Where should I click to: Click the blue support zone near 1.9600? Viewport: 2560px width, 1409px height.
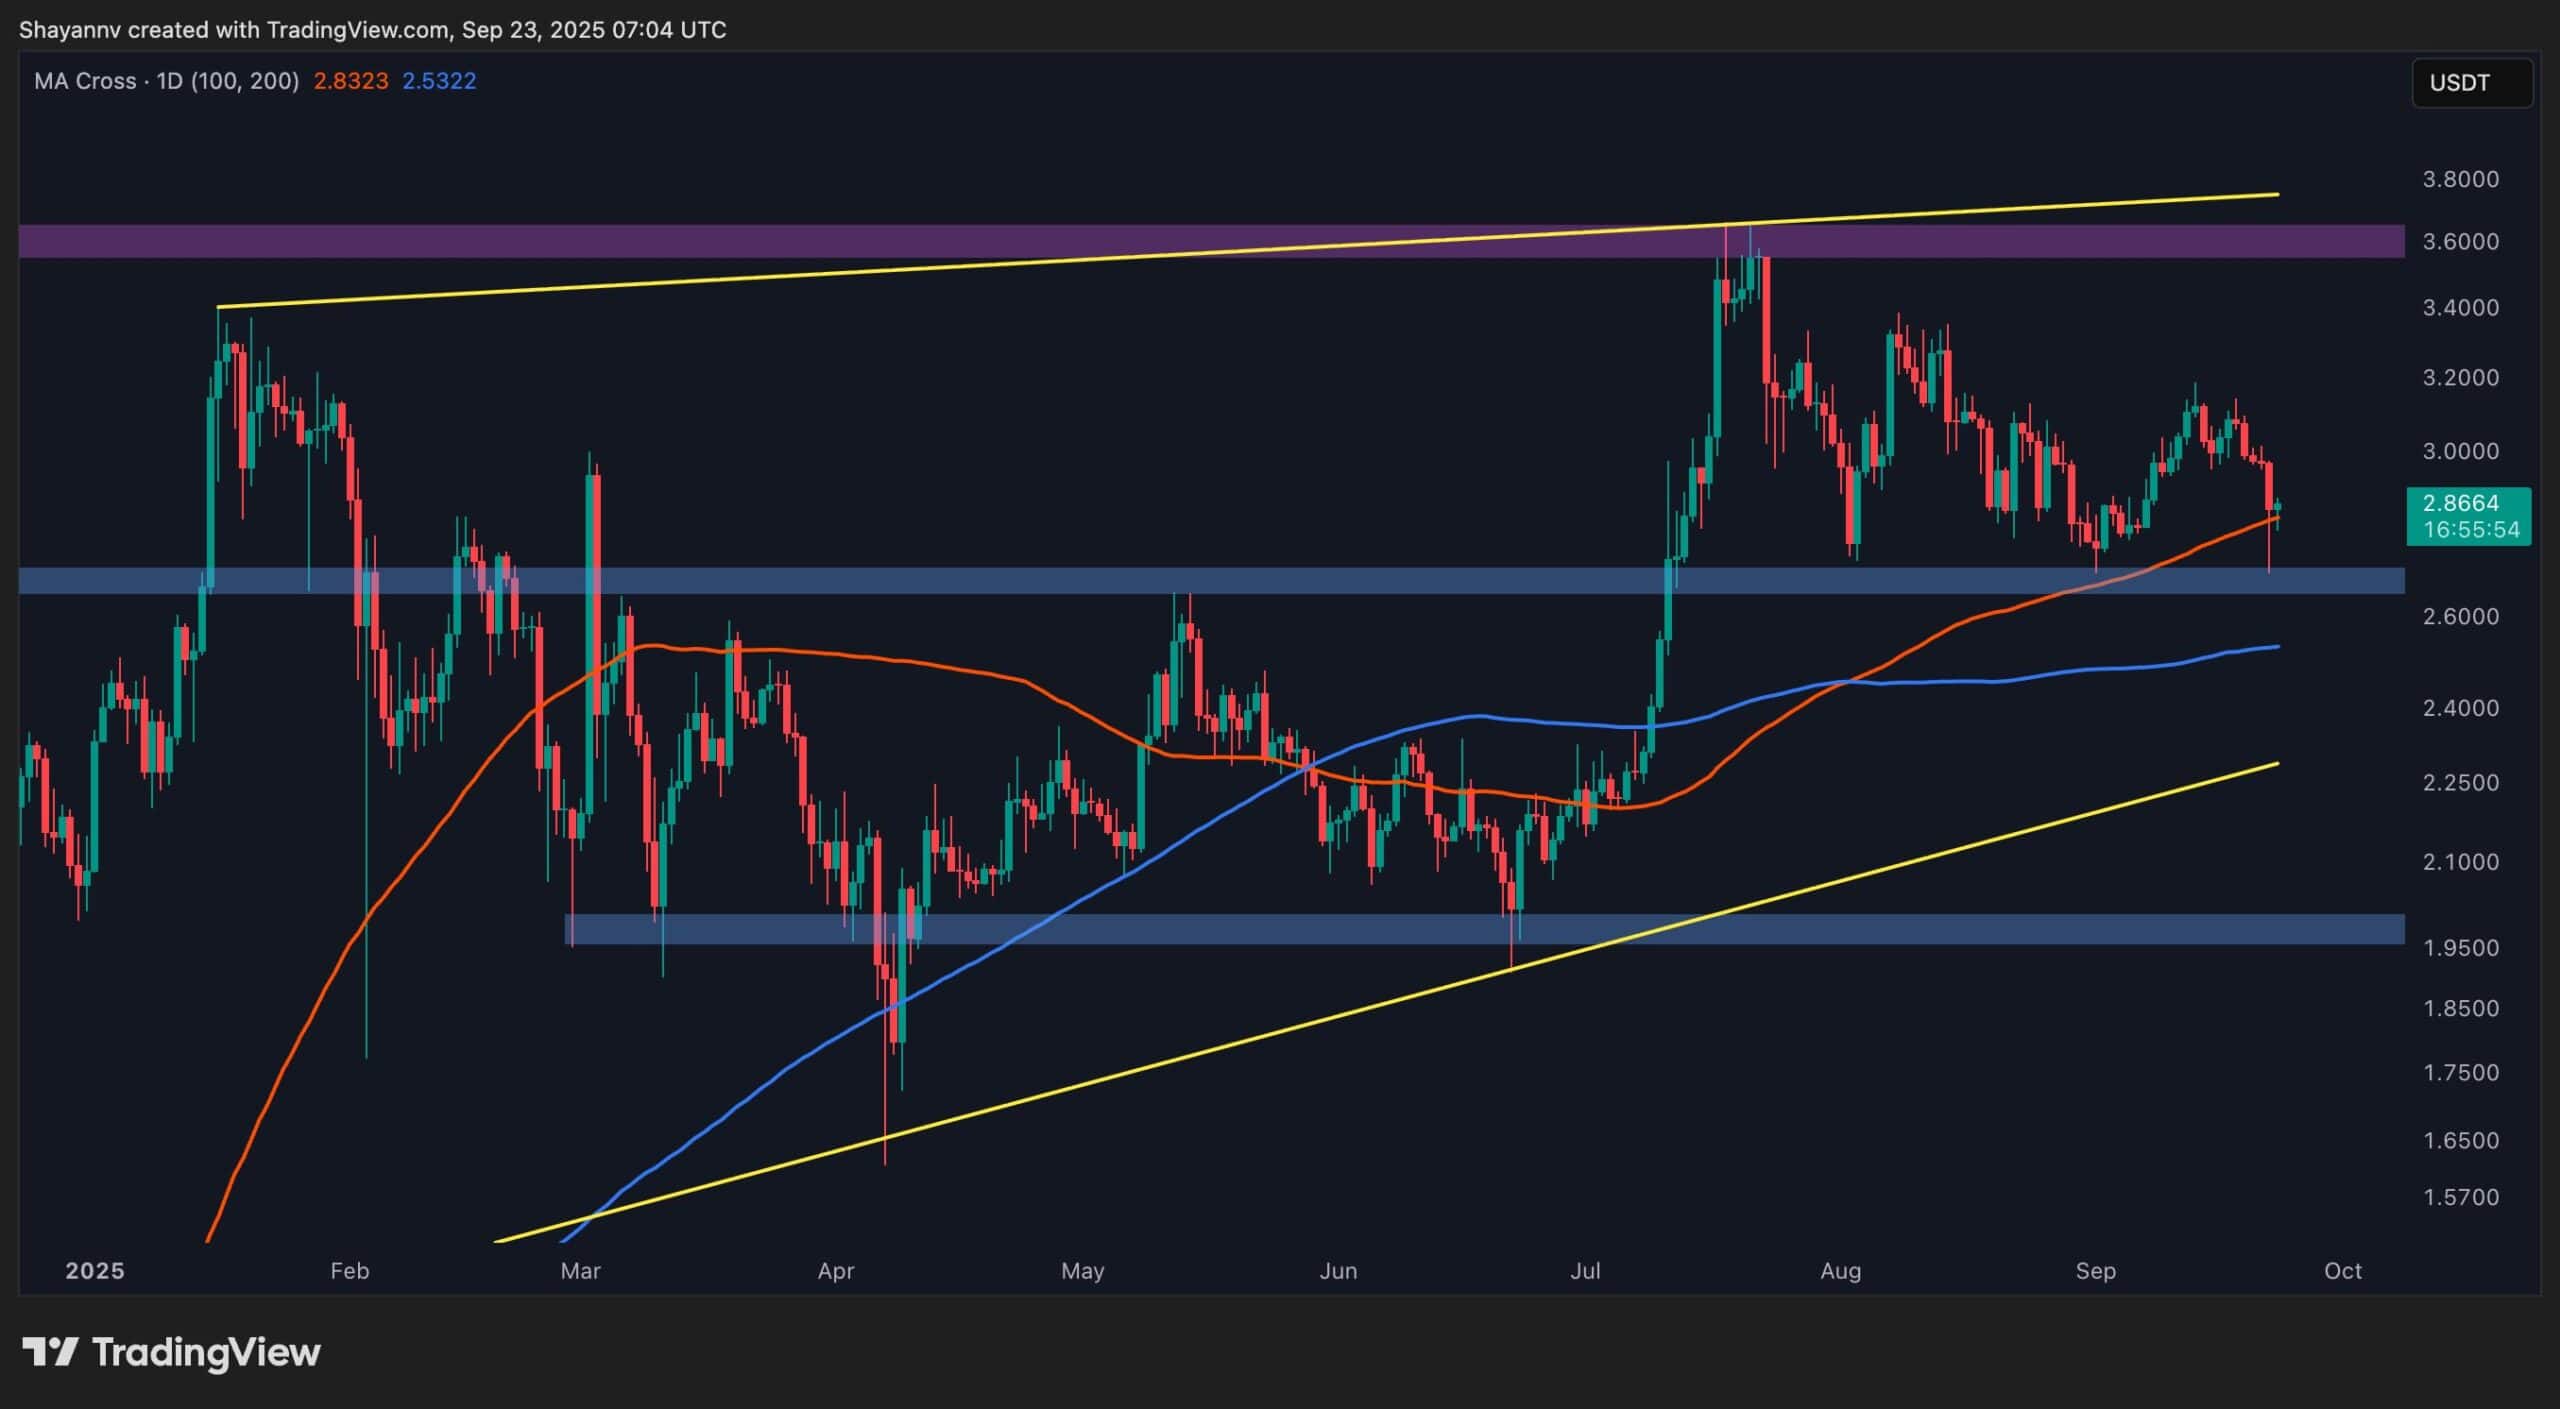1200,928
